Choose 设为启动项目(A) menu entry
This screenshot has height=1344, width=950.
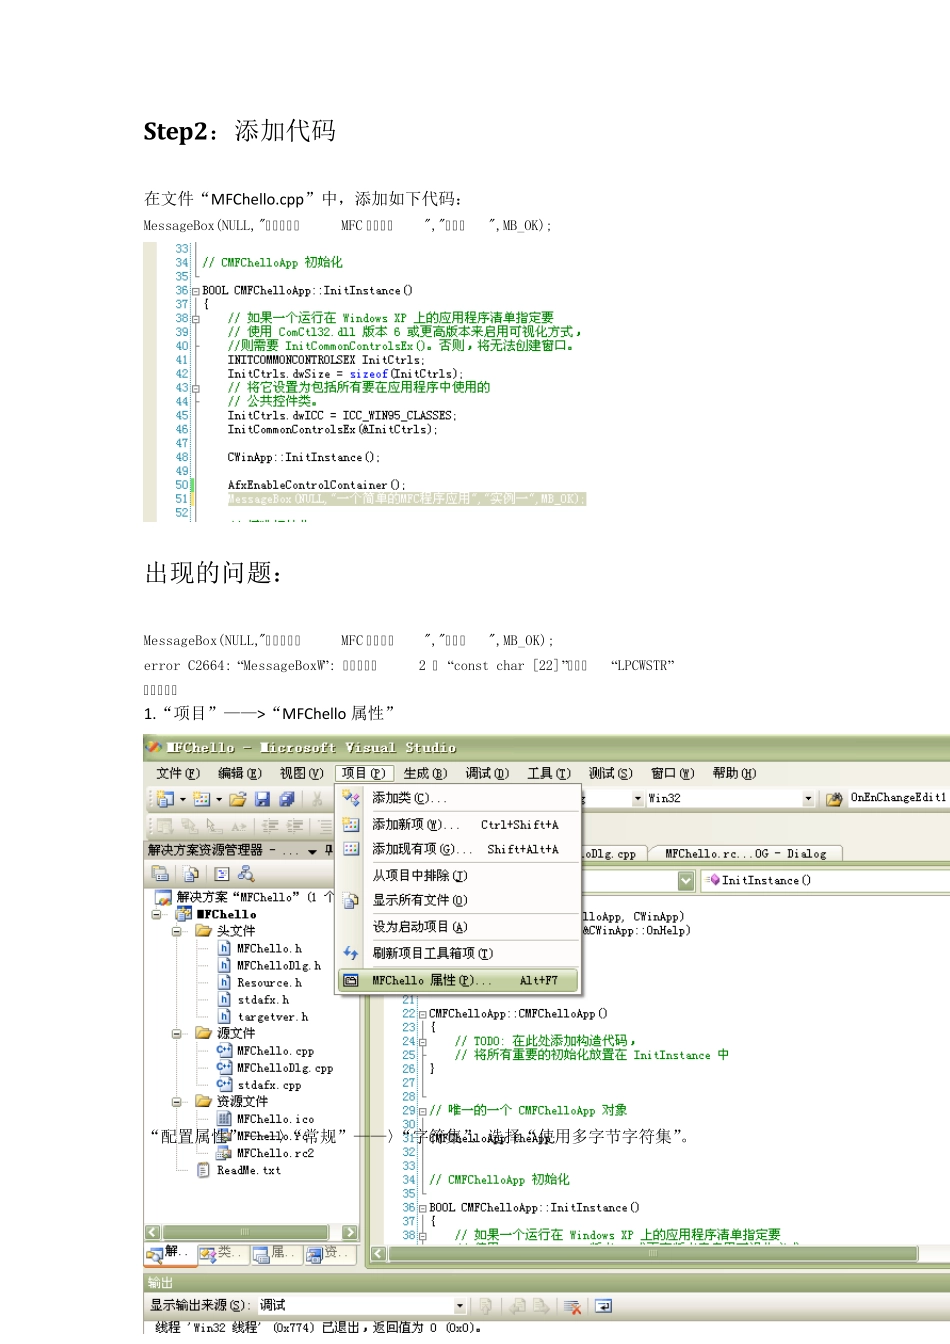(x=459, y=927)
